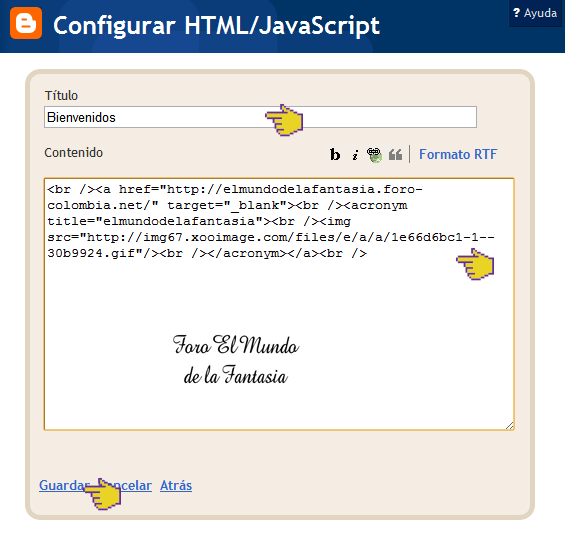Switch the editor to Formato RTF
565x553 pixels.
458,154
